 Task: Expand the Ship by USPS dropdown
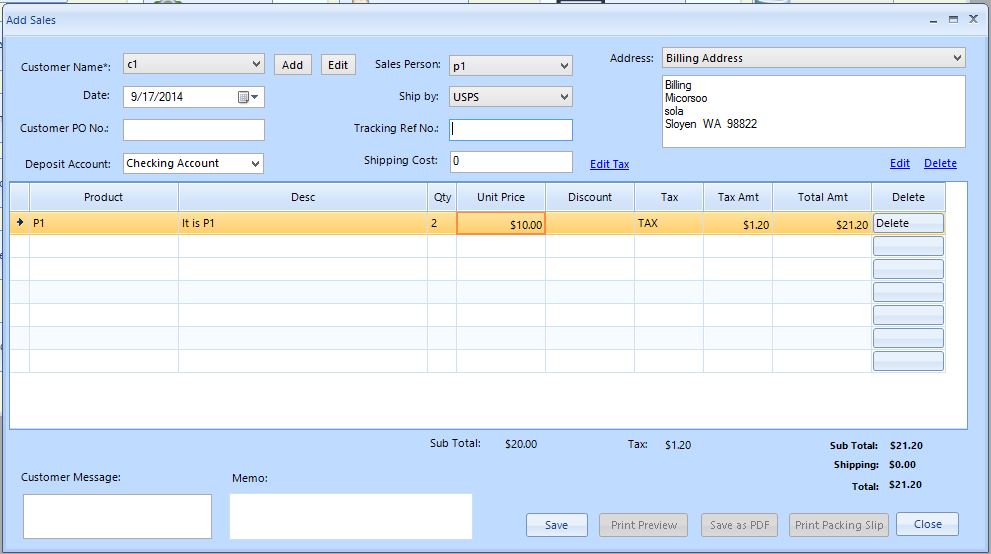tap(564, 97)
